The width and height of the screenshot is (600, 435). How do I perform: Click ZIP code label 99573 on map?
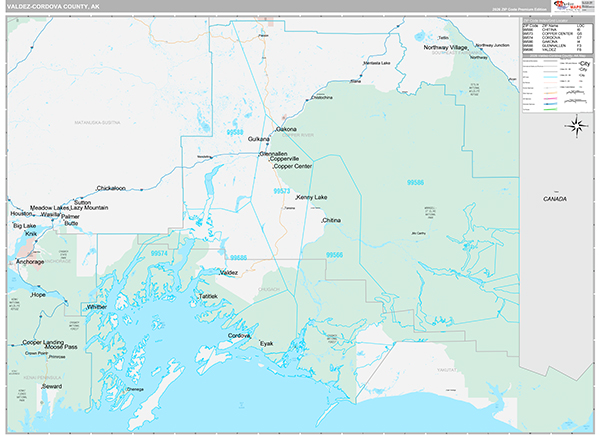pyautogui.click(x=282, y=191)
